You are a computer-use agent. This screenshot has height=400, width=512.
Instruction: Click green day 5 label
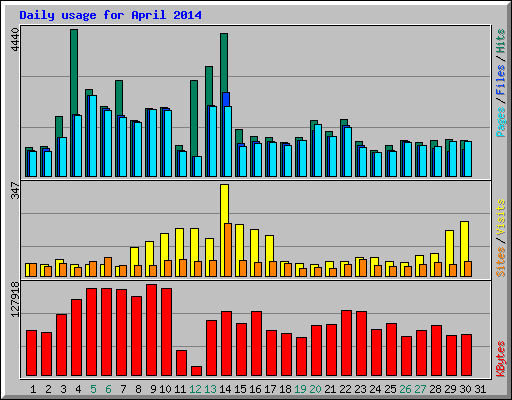93,389
